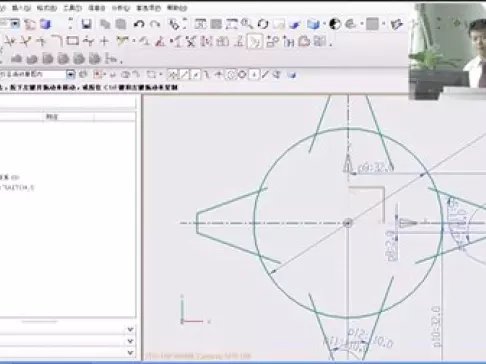Toggle the quadrant point snap circle icon
Viewport: 486px width, 364px height.
[x=242, y=75]
